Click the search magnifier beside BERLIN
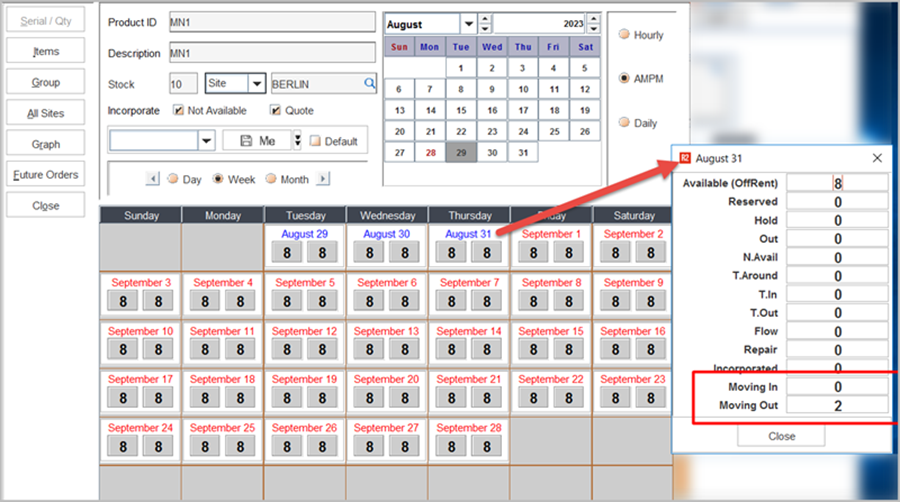 tap(369, 84)
